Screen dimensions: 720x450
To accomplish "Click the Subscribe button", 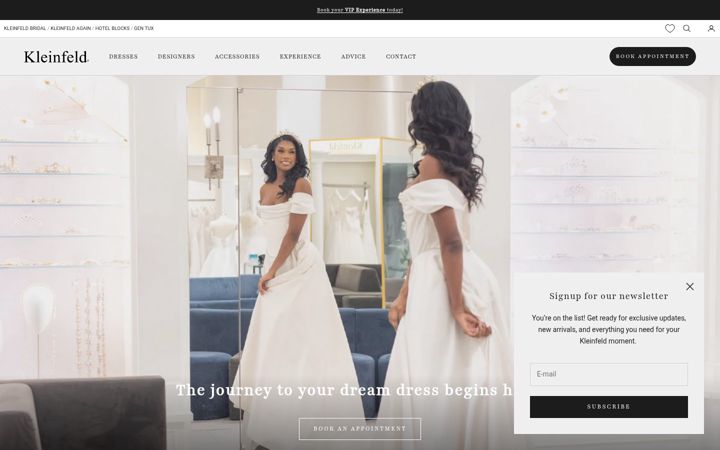I will [x=608, y=407].
